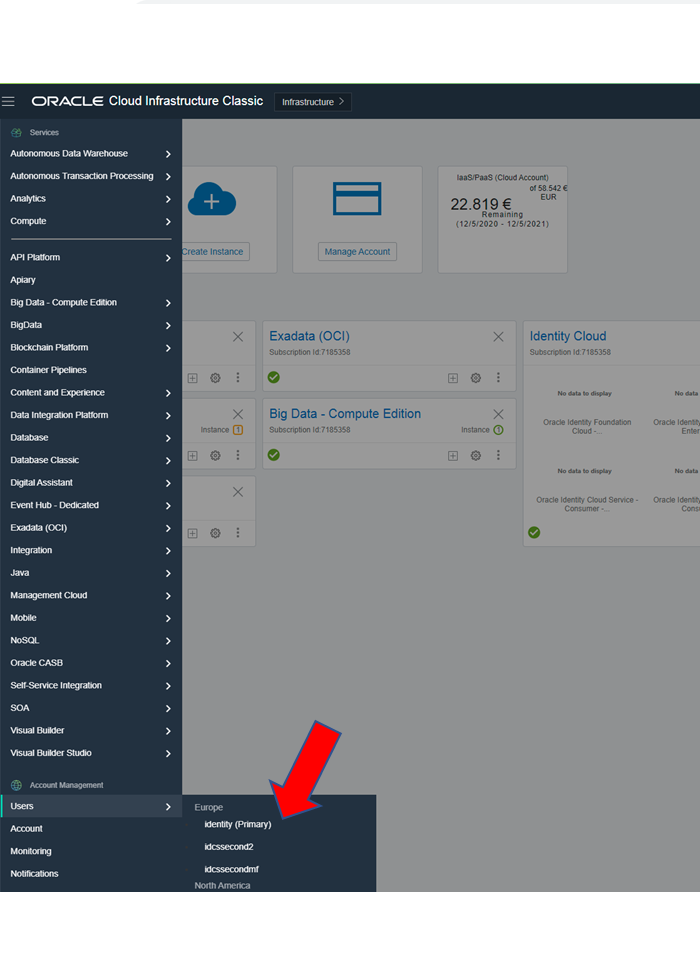Open the Content and Experience item

click(58, 393)
